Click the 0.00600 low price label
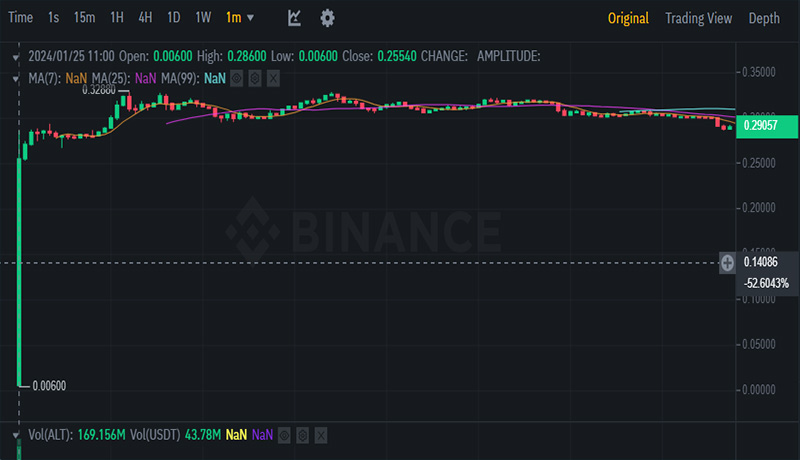 click(x=49, y=386)
